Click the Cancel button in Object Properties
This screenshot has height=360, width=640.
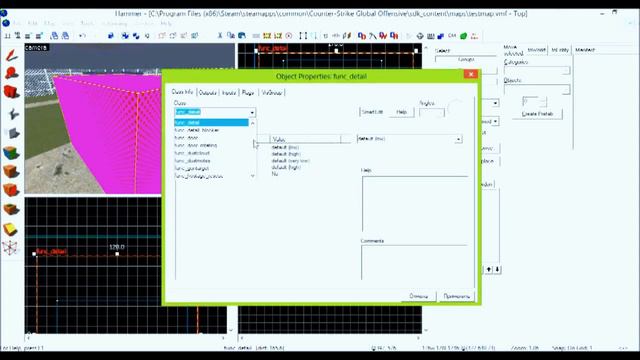pyautogui.click(x=419, y=296)
